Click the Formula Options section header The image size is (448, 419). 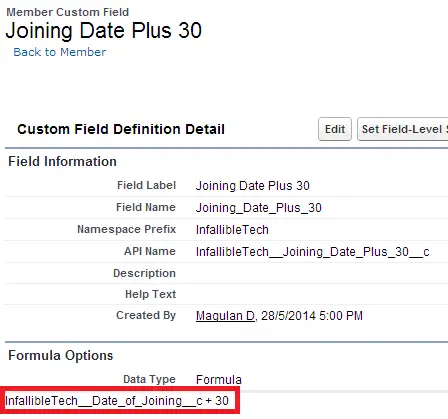click(61, 355)
